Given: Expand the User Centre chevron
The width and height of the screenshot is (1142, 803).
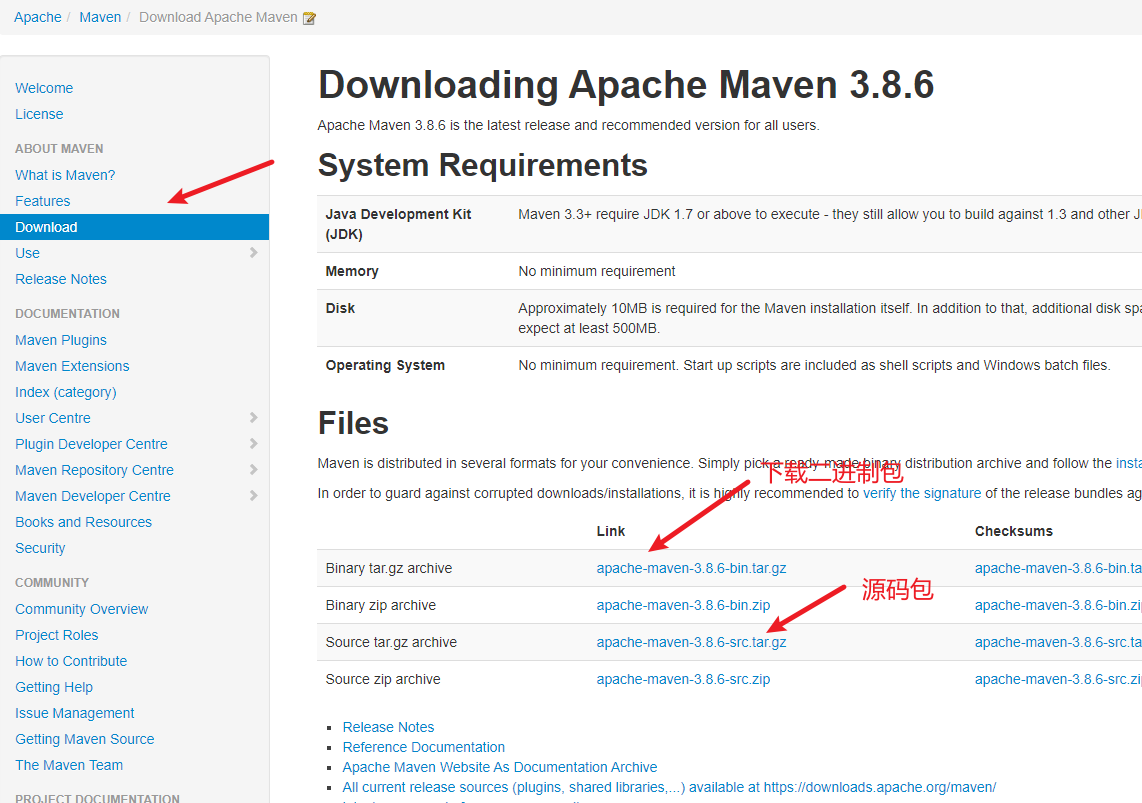Looking at the screenshot, I should point(253,418).
